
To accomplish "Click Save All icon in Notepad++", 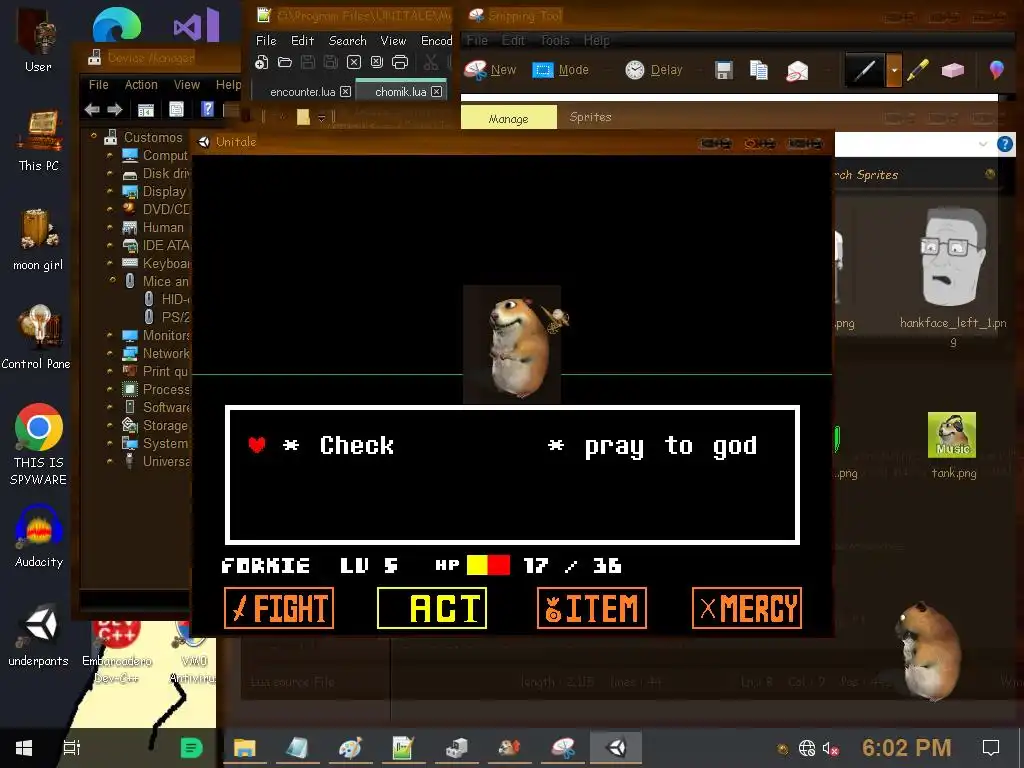I will point(331,62).
